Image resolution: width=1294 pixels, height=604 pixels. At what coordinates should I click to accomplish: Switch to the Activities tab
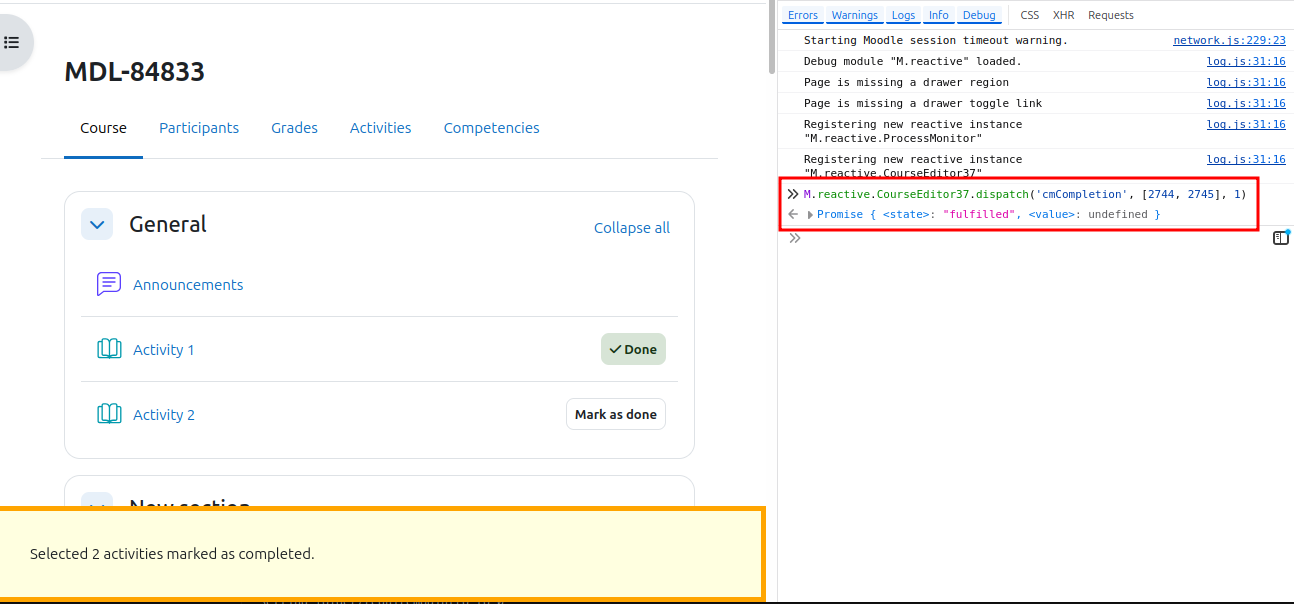[x=380, y=128]
